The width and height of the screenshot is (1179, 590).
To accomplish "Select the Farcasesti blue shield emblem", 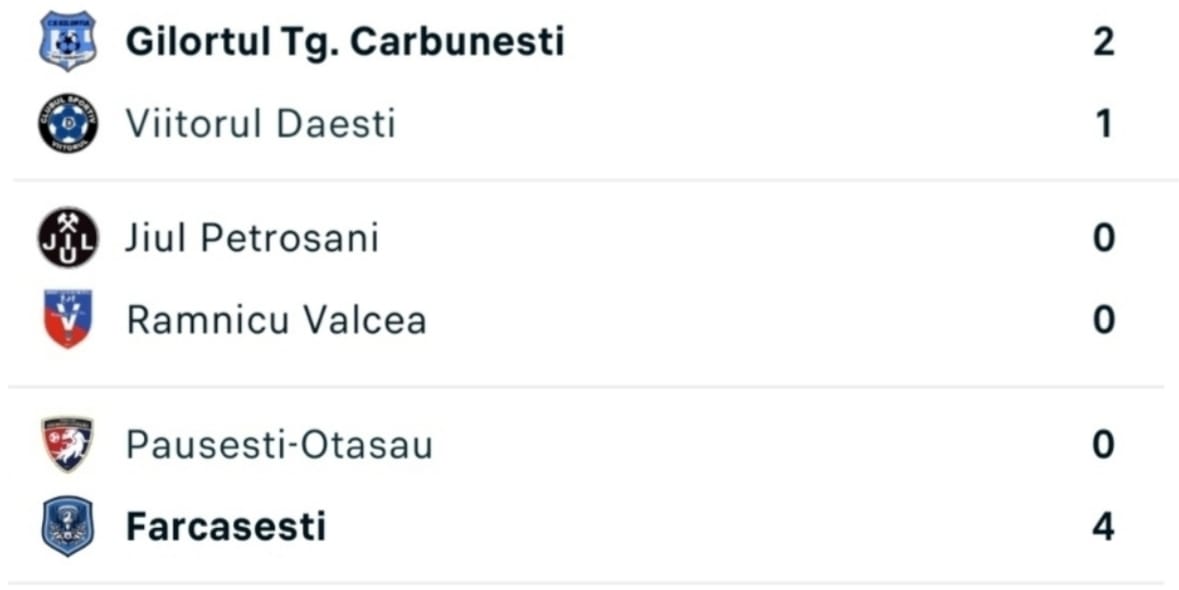I will pyautogui.click(x=68, y=526).
